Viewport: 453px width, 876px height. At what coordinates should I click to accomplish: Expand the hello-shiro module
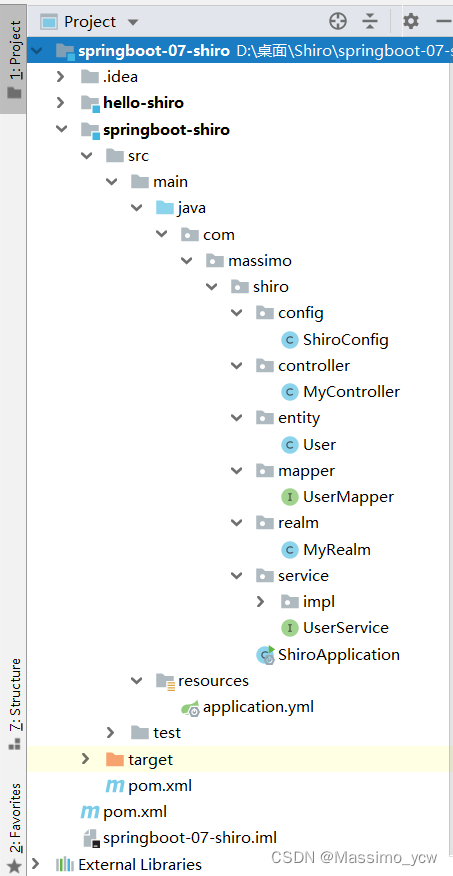tap(60, 103)
